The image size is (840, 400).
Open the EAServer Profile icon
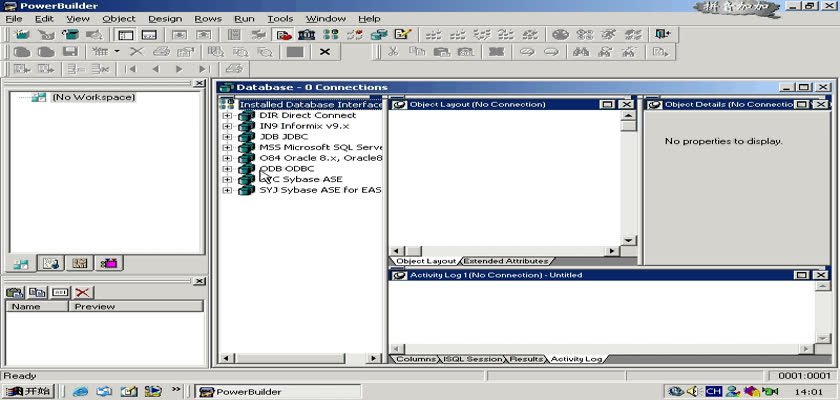pos(355,35)
